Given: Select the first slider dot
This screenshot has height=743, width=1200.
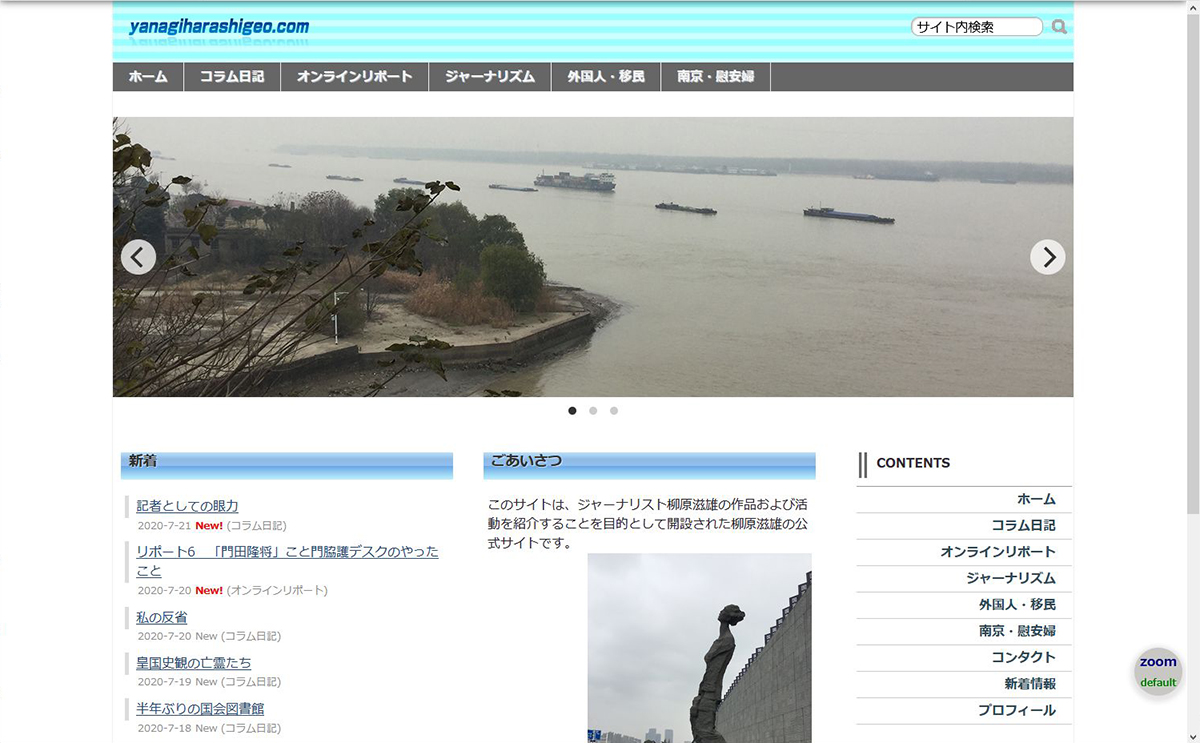Looking at the screenshot, I should (572, 410).
